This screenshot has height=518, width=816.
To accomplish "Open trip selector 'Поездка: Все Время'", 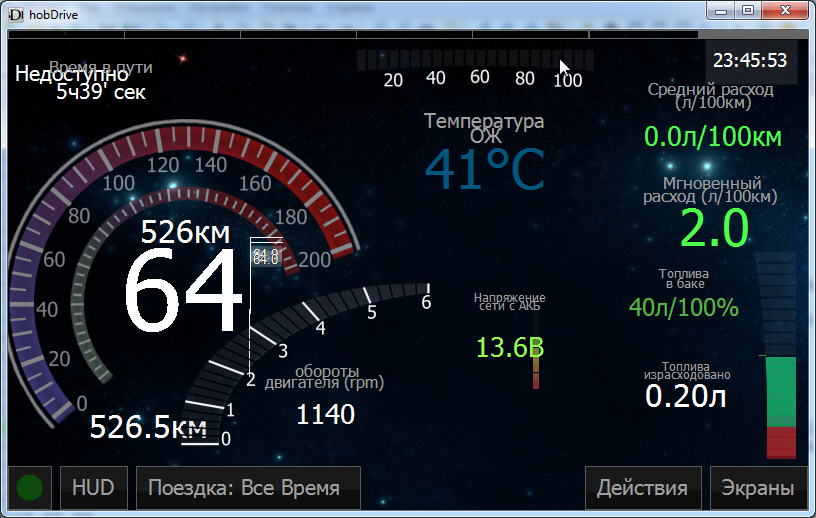I will coord(248,488).
